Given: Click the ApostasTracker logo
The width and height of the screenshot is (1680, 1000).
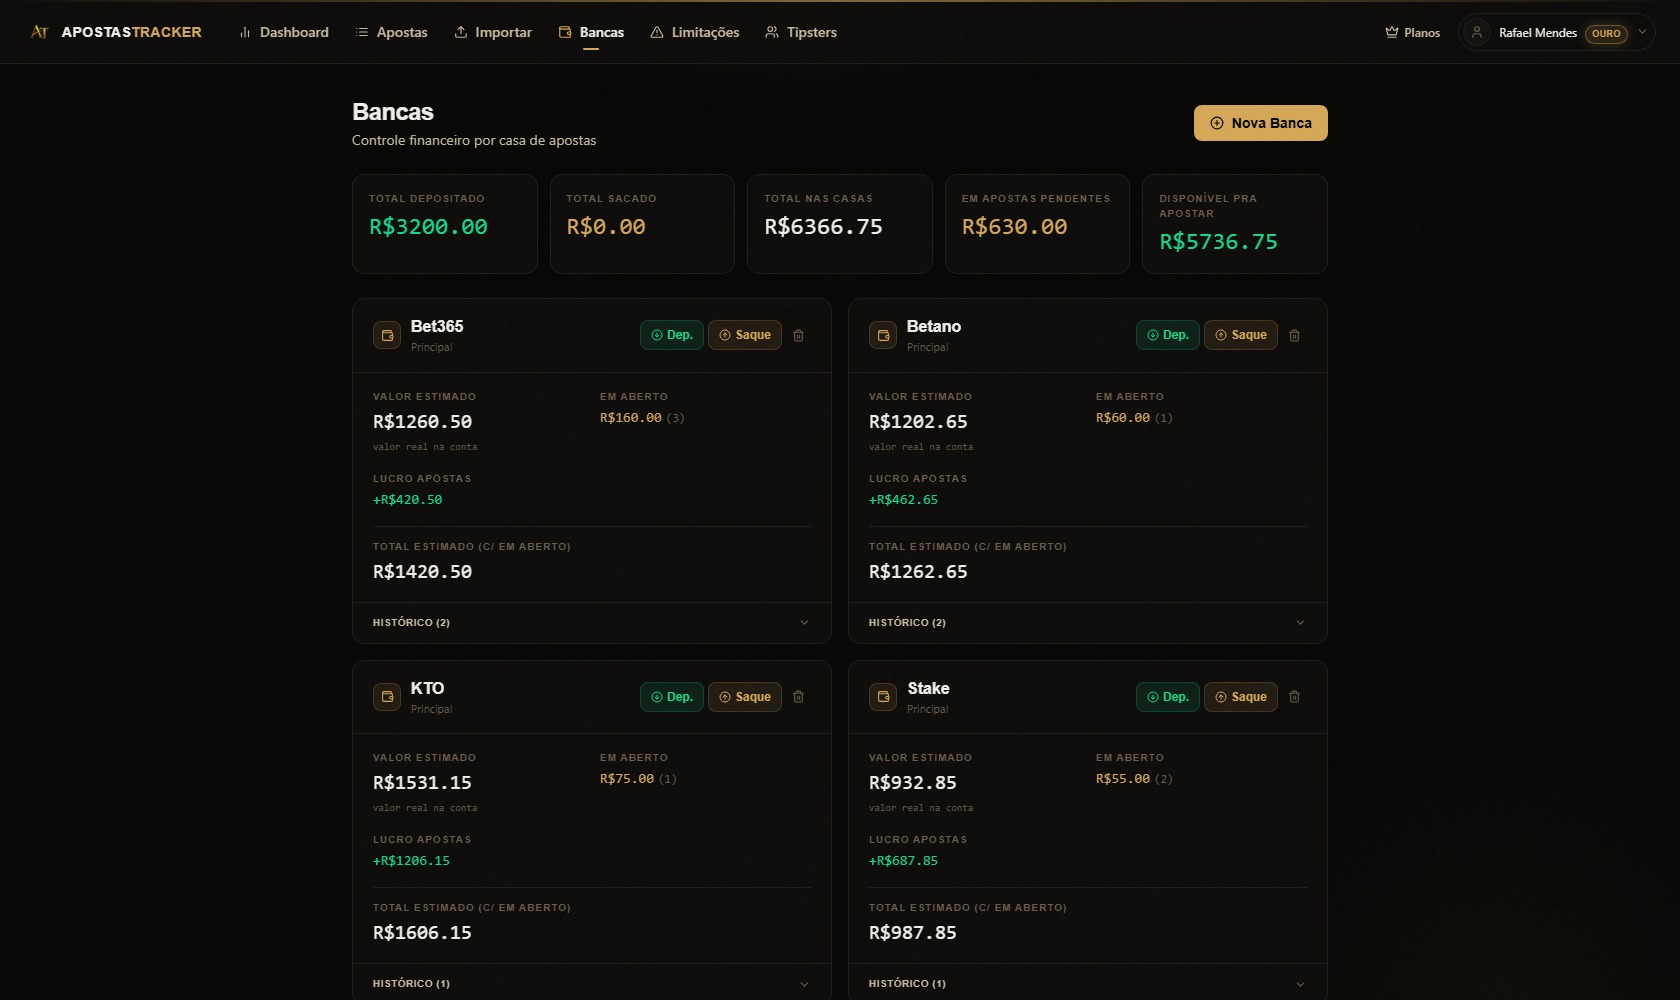Looking at the screenshot, I should tap(116, 32).
